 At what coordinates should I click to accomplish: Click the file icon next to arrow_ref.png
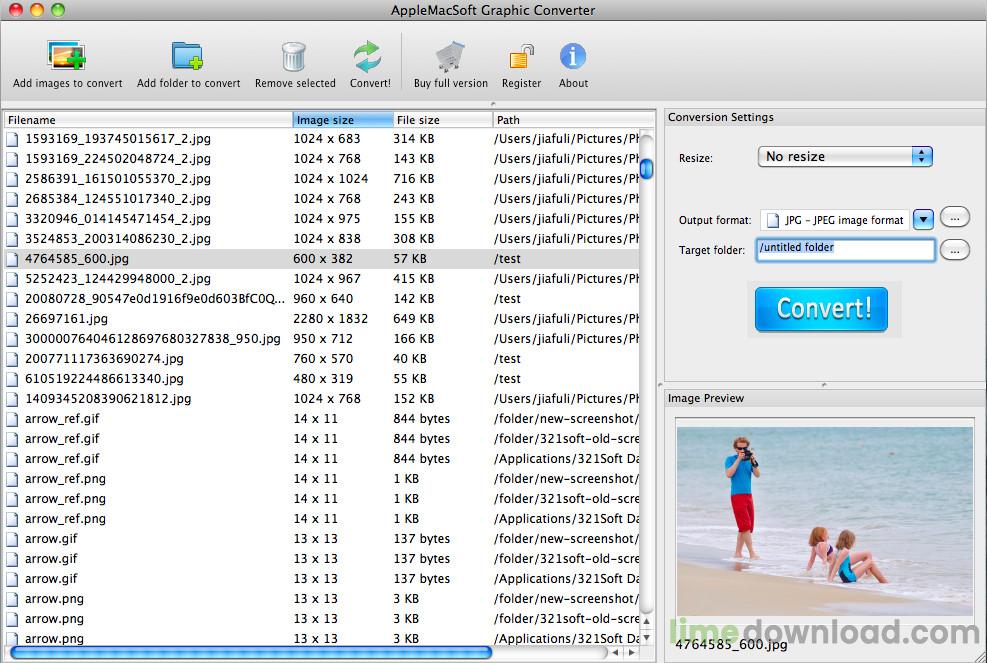11,478
